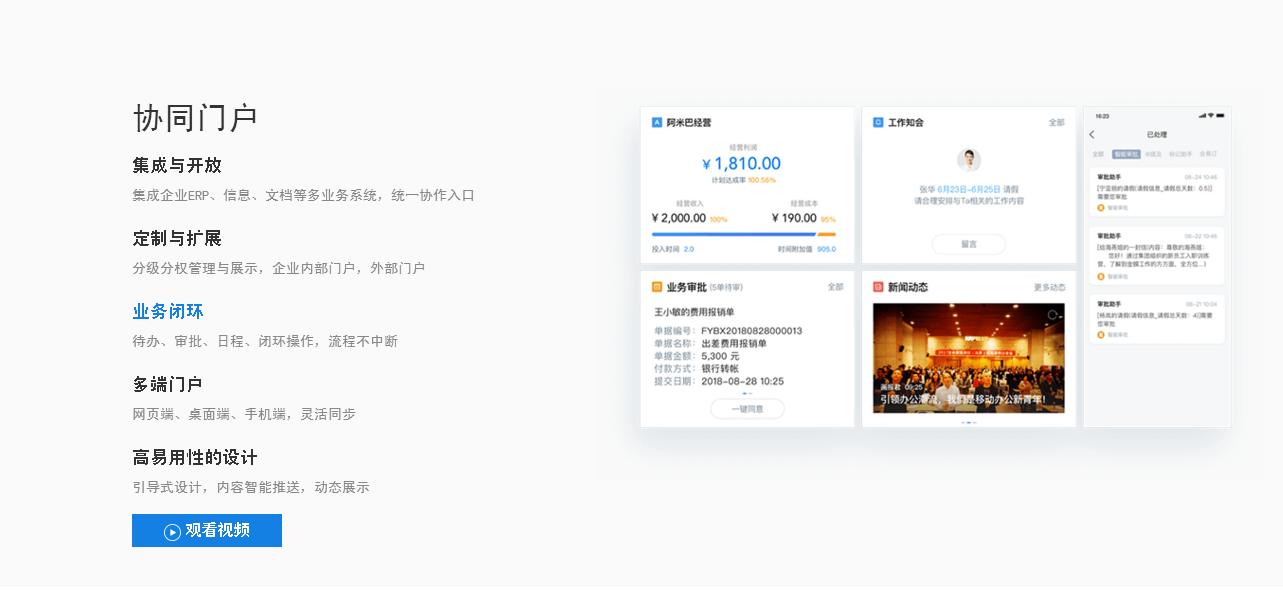Click the 留言 button in 工作知会
This screenshot has width=1283, height=596.
(968, 244)
